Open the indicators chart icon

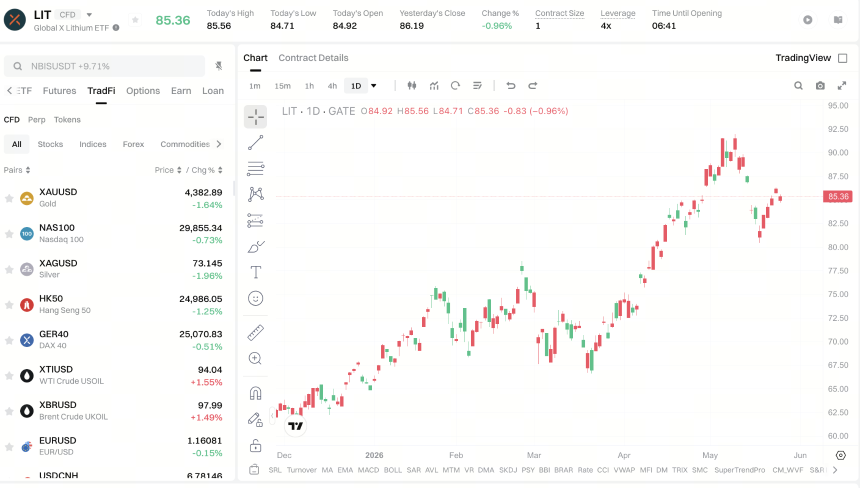point(434,86)
